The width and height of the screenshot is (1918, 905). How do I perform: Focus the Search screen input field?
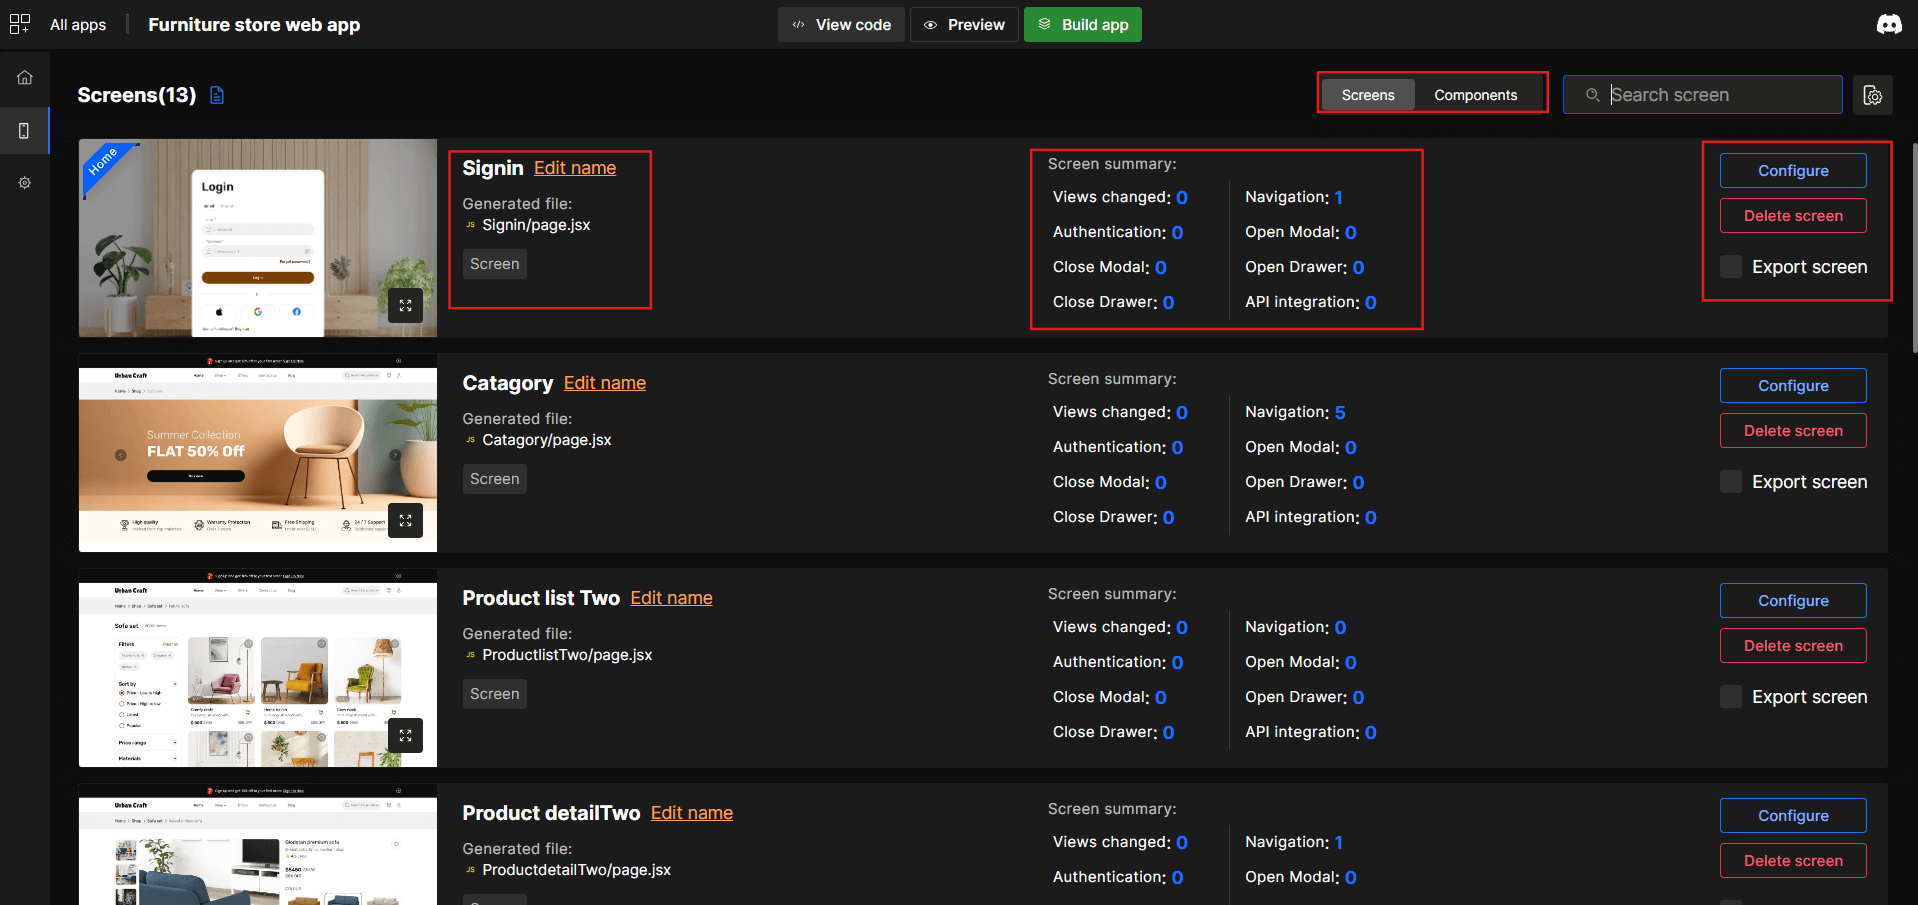click(x=1703, y=95)
